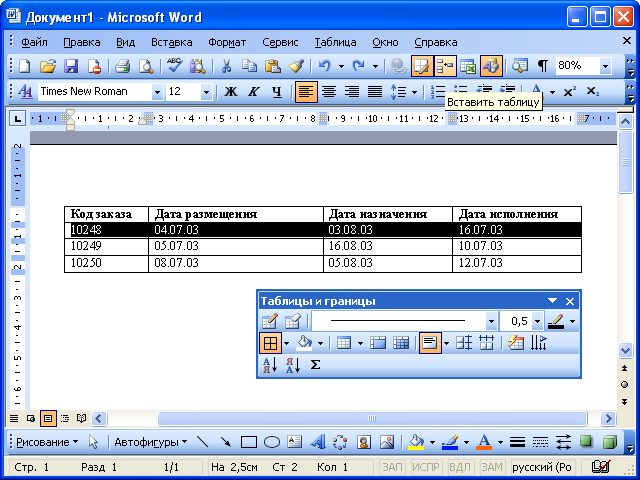
Task: Open line weight 0,5 dropdown
Action: tap(538, 322)
